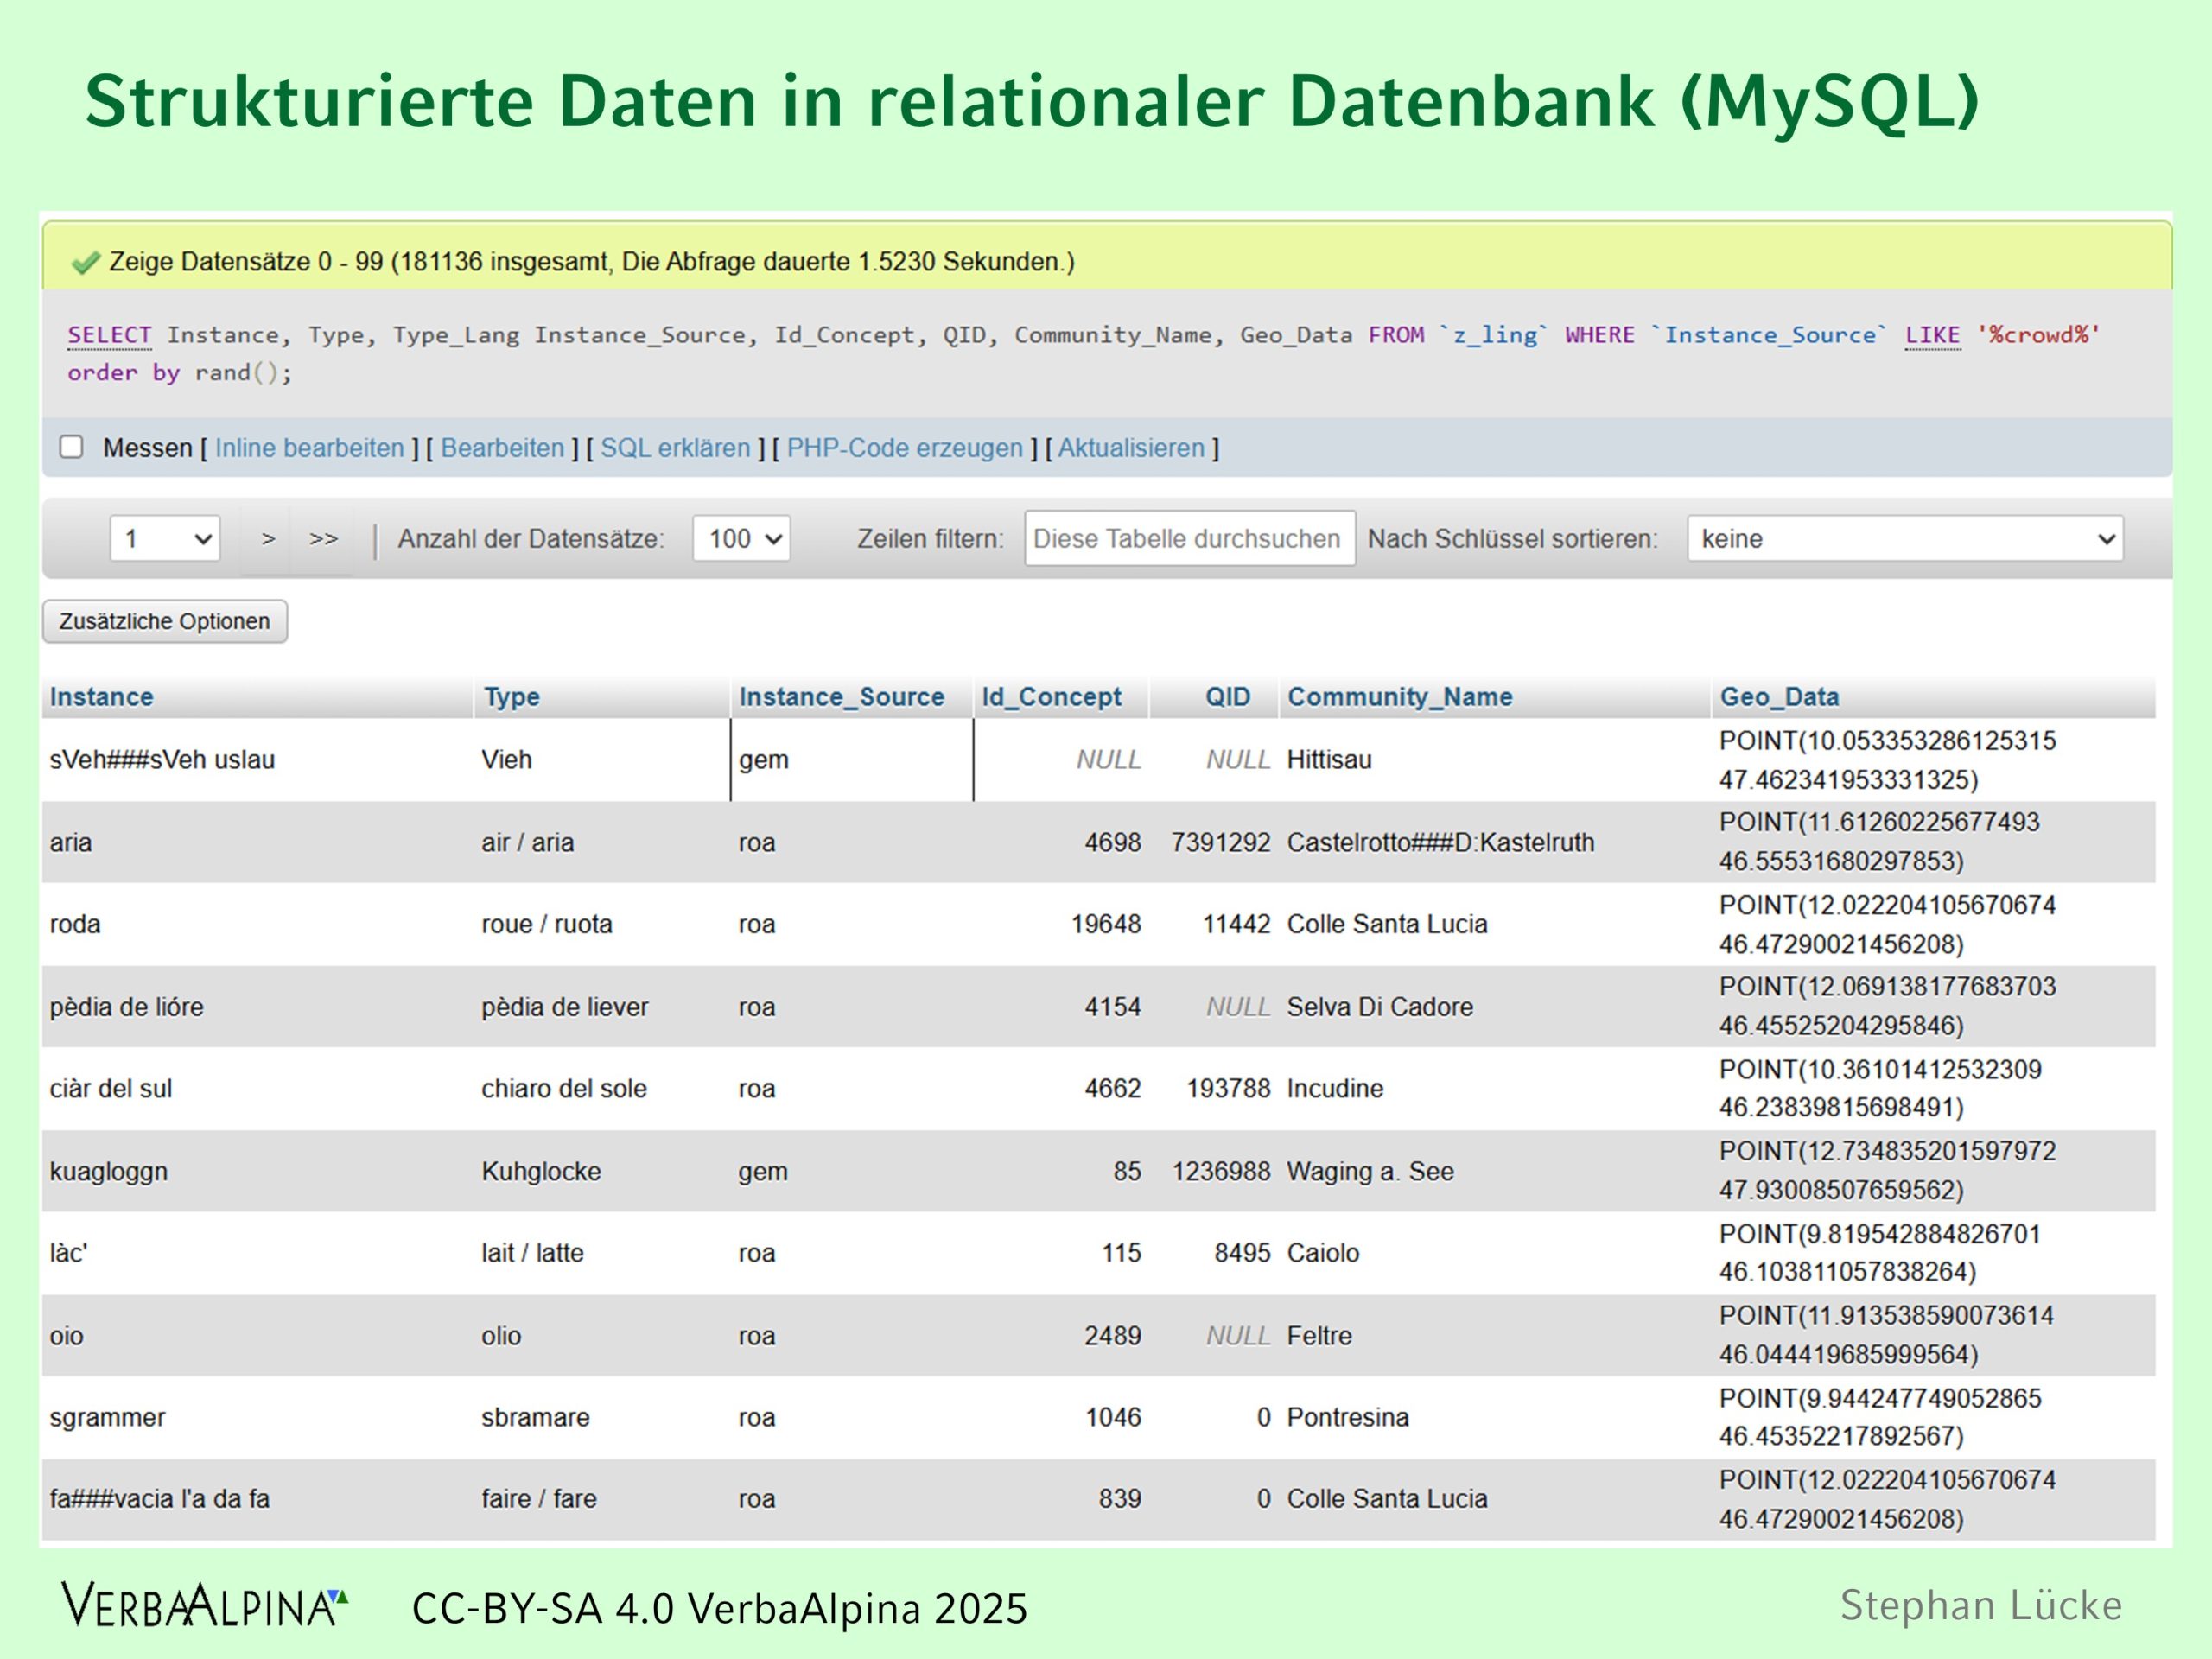Click the VerbaAlpina logo
The height and width of the screenshot is (1659, 2212).
point(205,1606)
